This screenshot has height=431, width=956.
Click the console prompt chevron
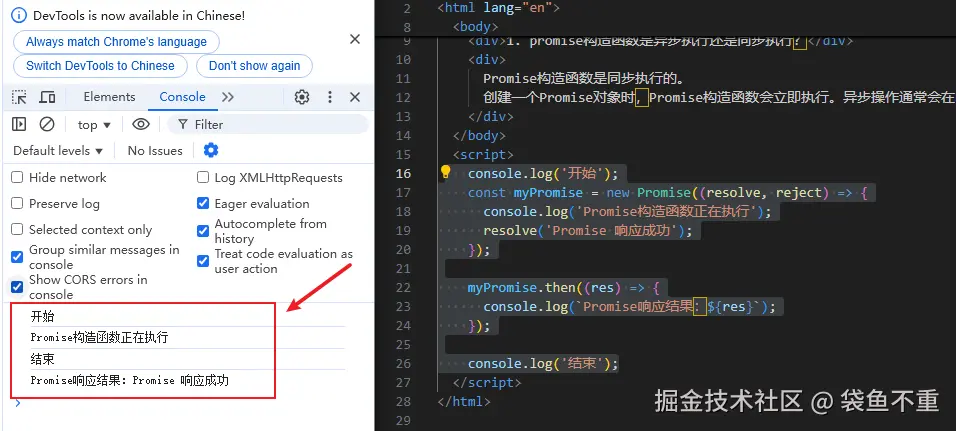pos(18,402)
